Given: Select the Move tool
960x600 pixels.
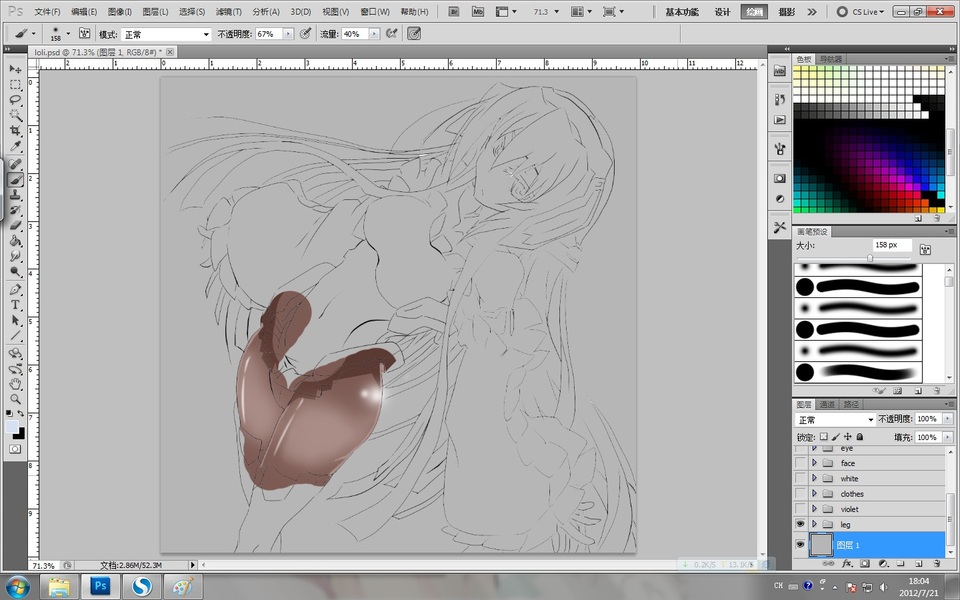Looking at the screenshot, I should (x=16, y=69).
